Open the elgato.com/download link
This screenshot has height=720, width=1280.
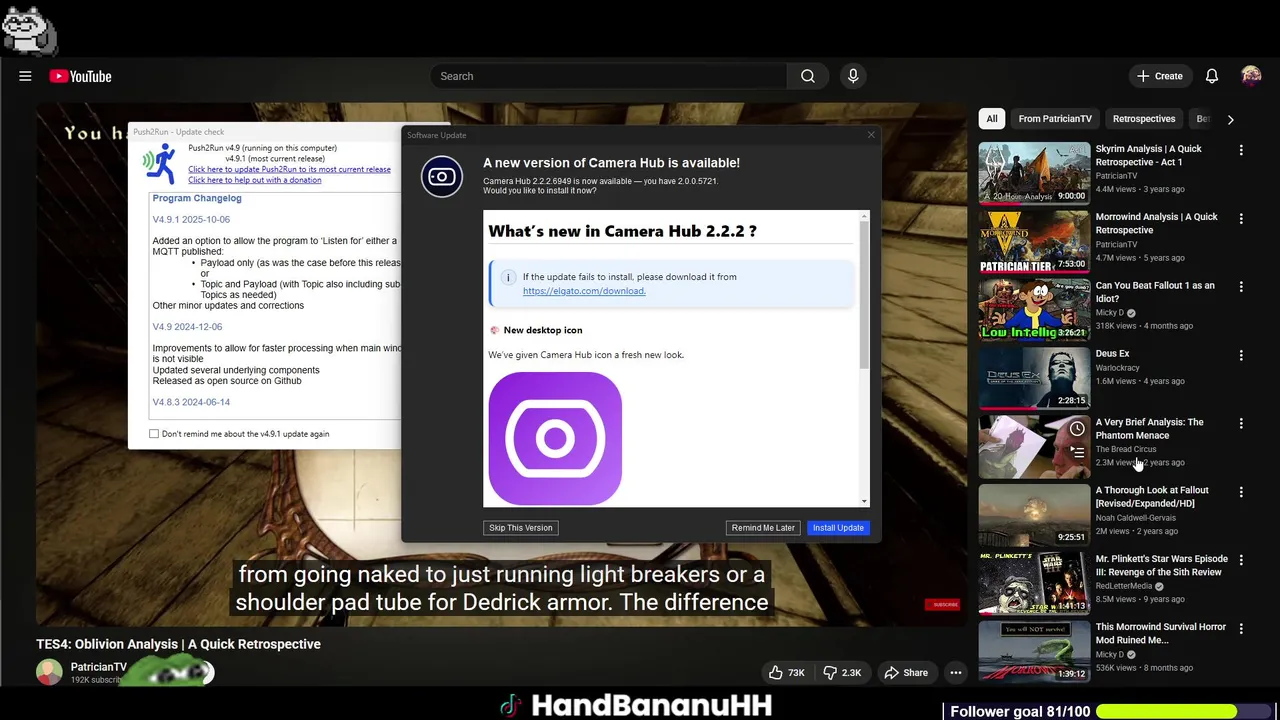click(x=584, y=291)
